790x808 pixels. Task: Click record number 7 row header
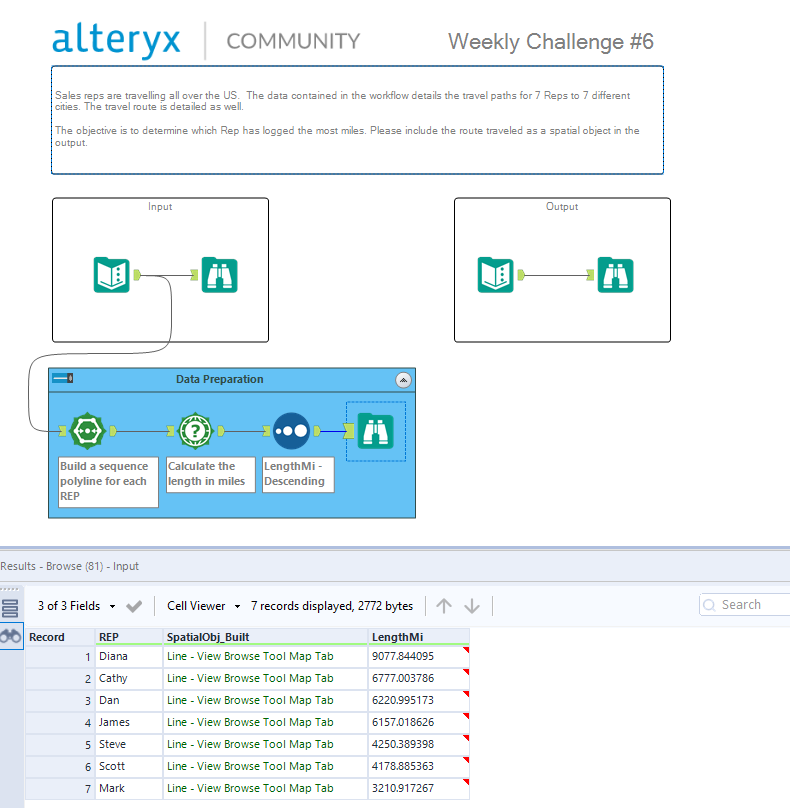60,788
